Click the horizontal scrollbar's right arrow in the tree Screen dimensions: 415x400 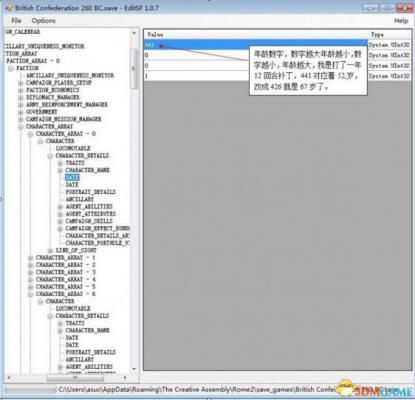pyautogui.click(x=125, y=378)
